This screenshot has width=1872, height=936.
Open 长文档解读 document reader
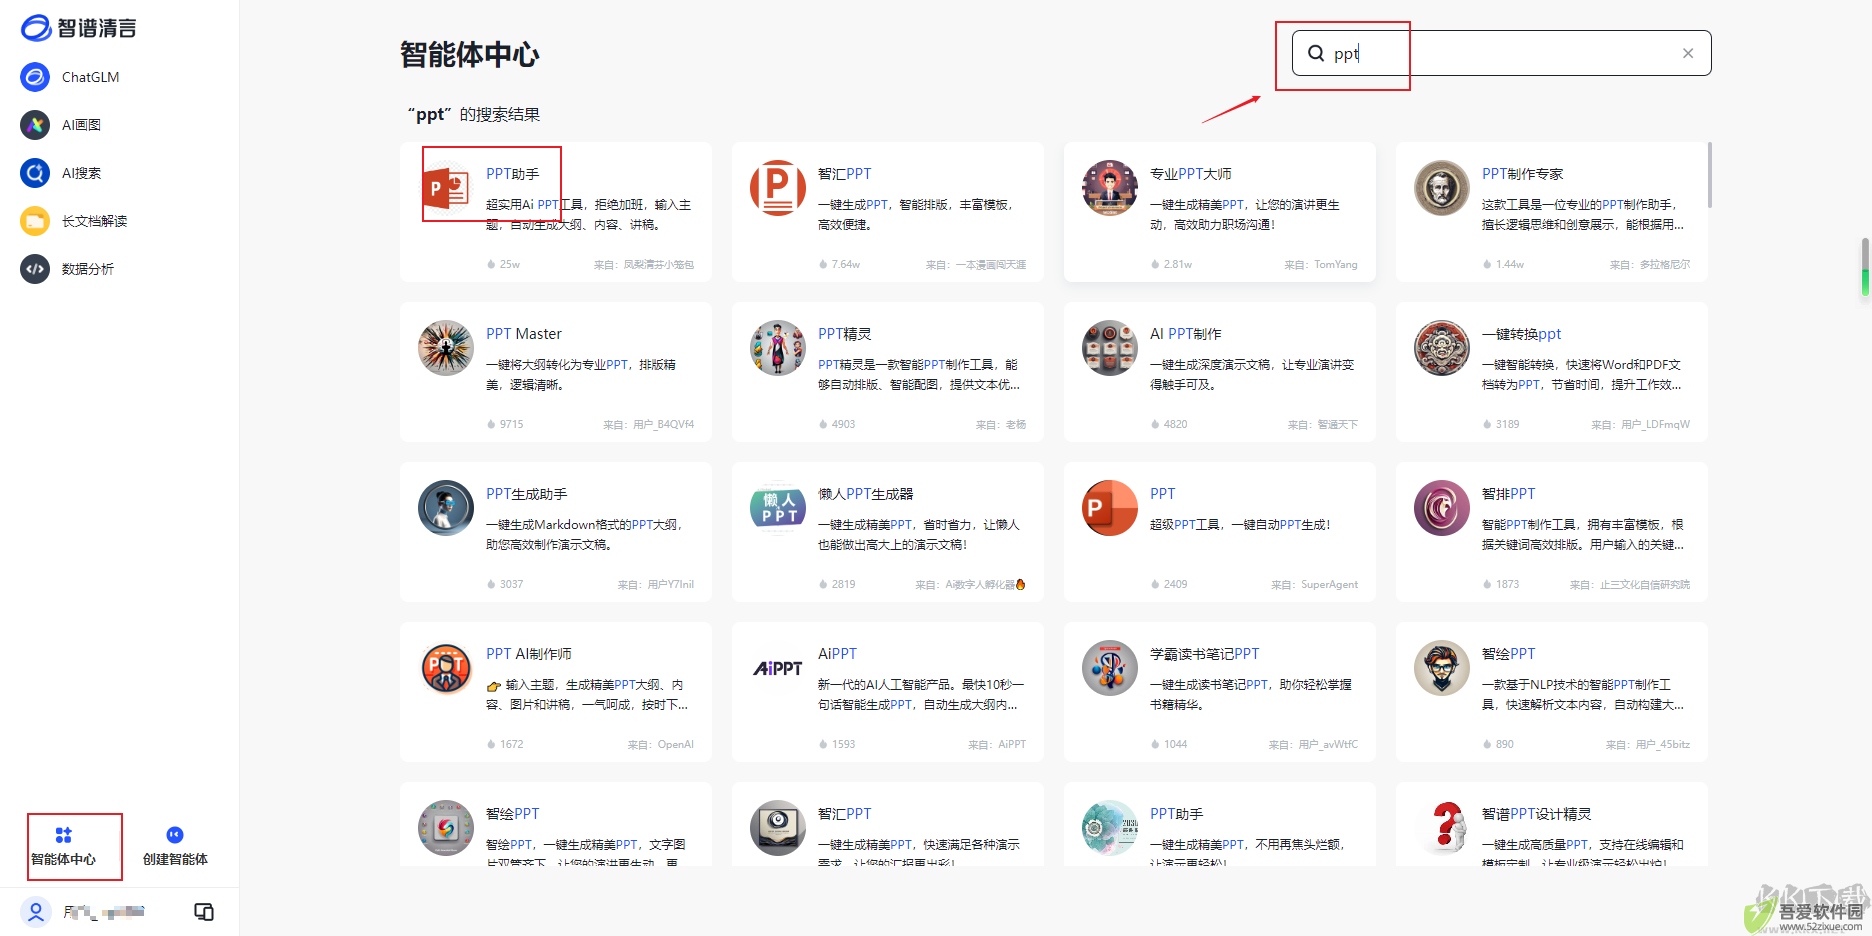74,221
